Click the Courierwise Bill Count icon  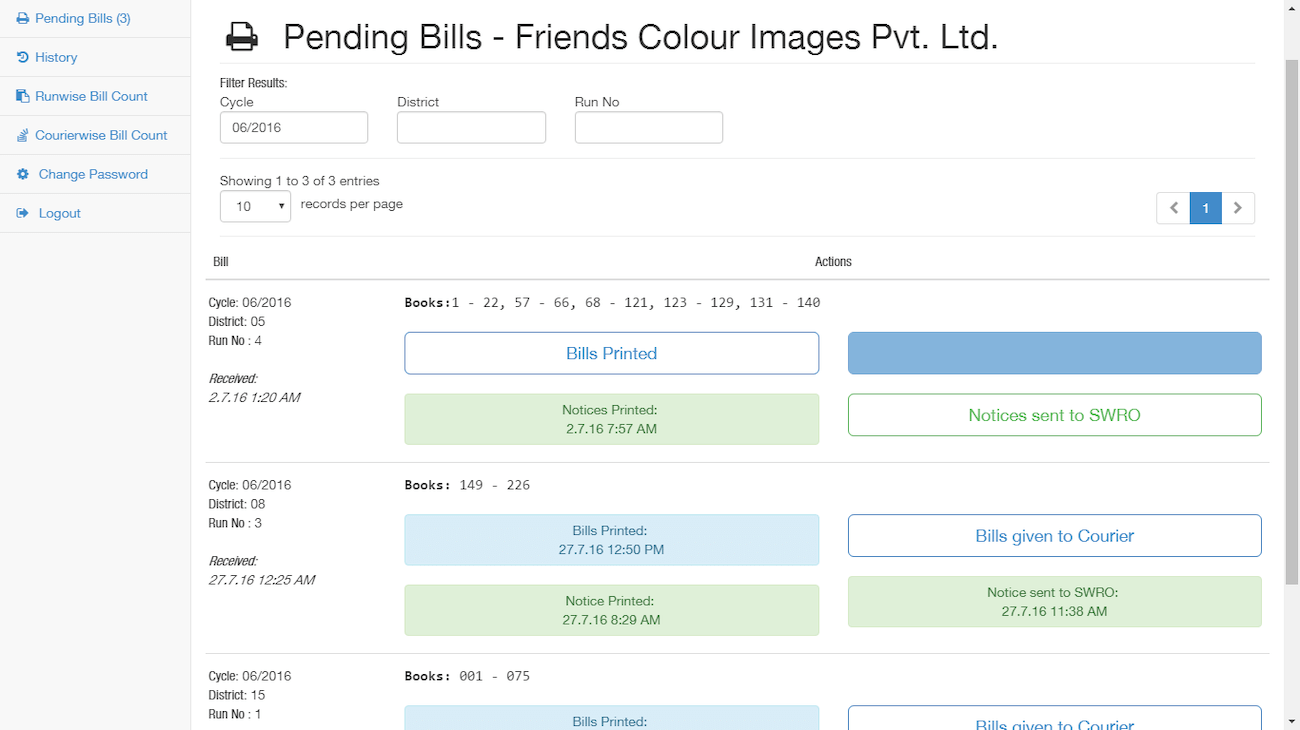point(22,136)
